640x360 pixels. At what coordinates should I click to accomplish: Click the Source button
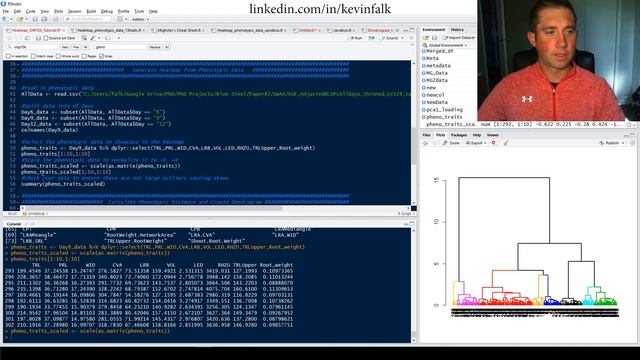(390, 38)
